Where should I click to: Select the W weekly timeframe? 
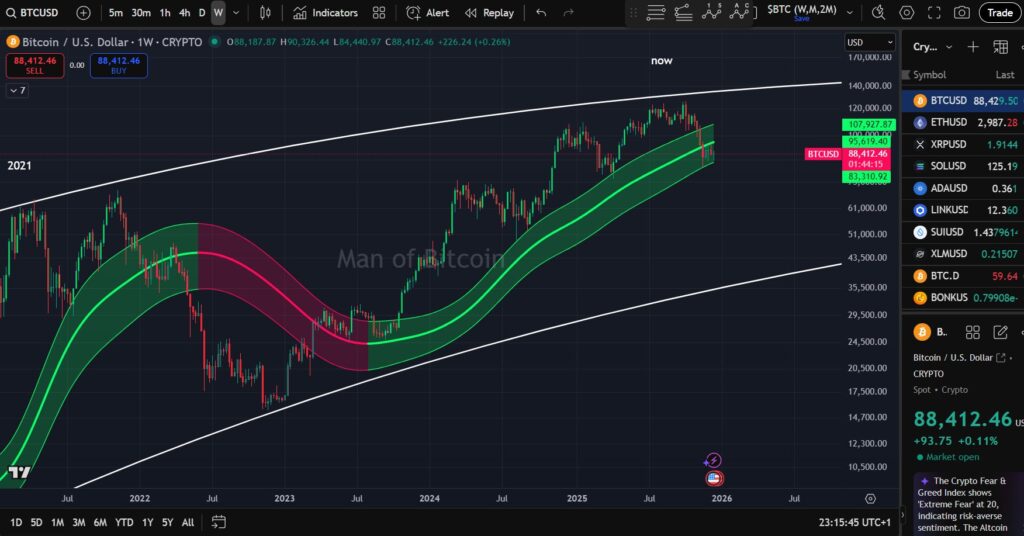[218, 12]
